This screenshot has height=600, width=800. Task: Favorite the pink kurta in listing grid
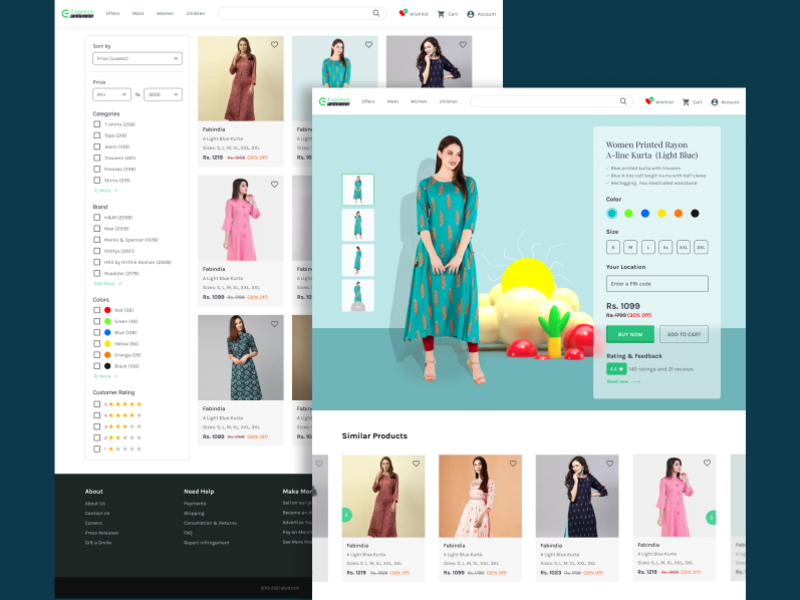click(x=275, y=184)
